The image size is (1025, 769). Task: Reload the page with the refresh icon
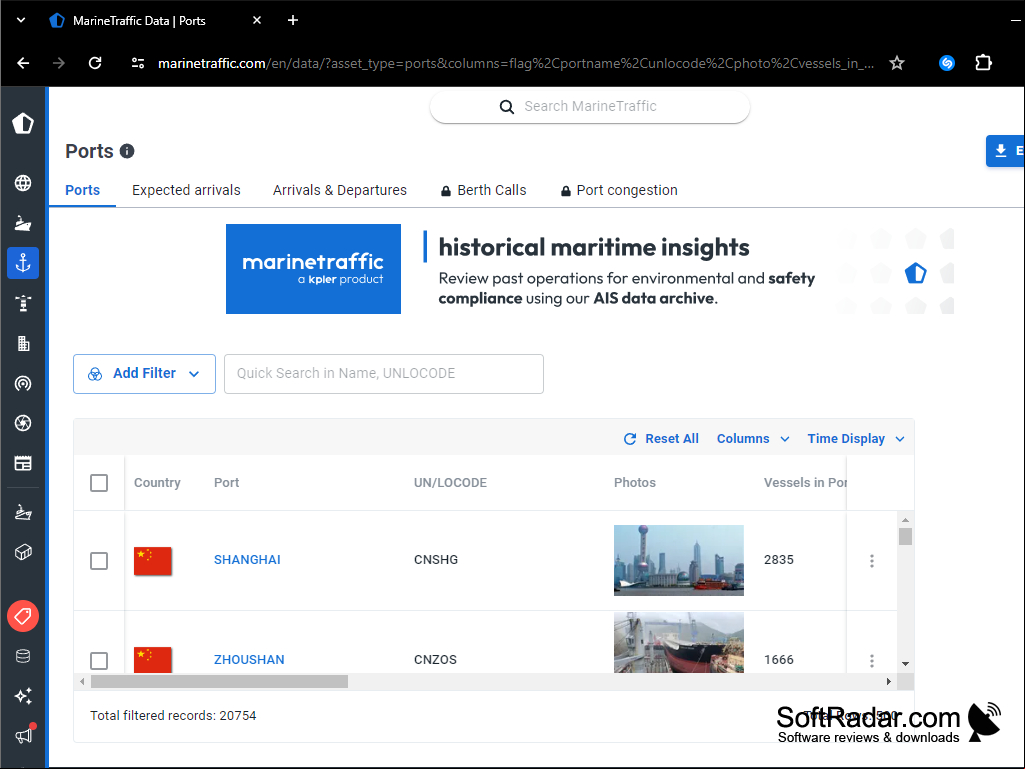[x=95, y=63]
